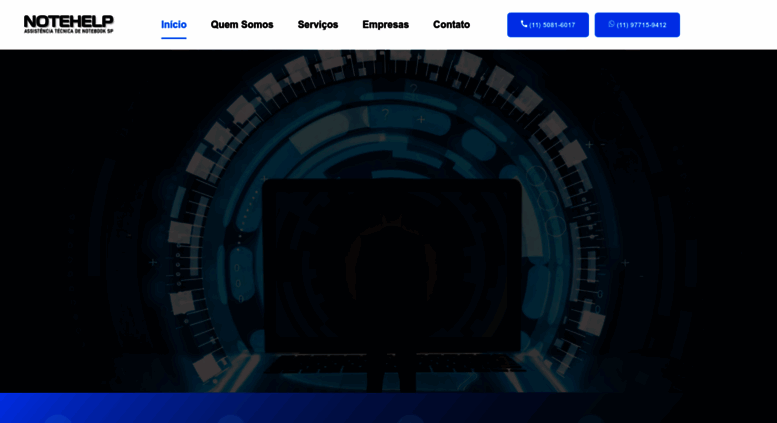Open the Contato page
This screenshot has height=423, width=777.
(451, 25)
